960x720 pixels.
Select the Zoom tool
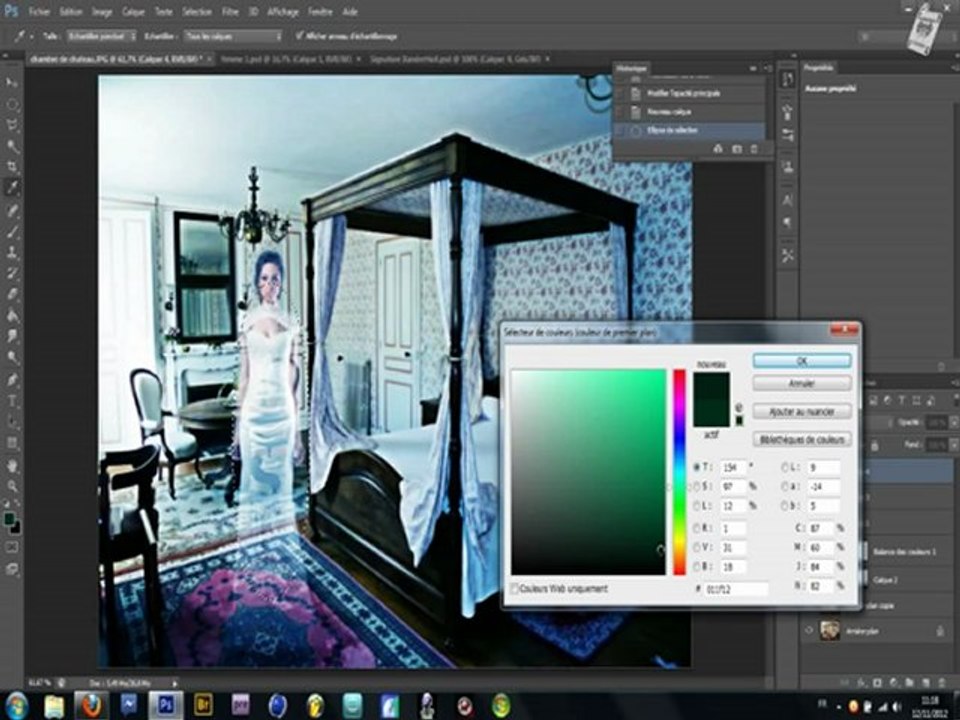pyautogui.click(x=12, y=487)
